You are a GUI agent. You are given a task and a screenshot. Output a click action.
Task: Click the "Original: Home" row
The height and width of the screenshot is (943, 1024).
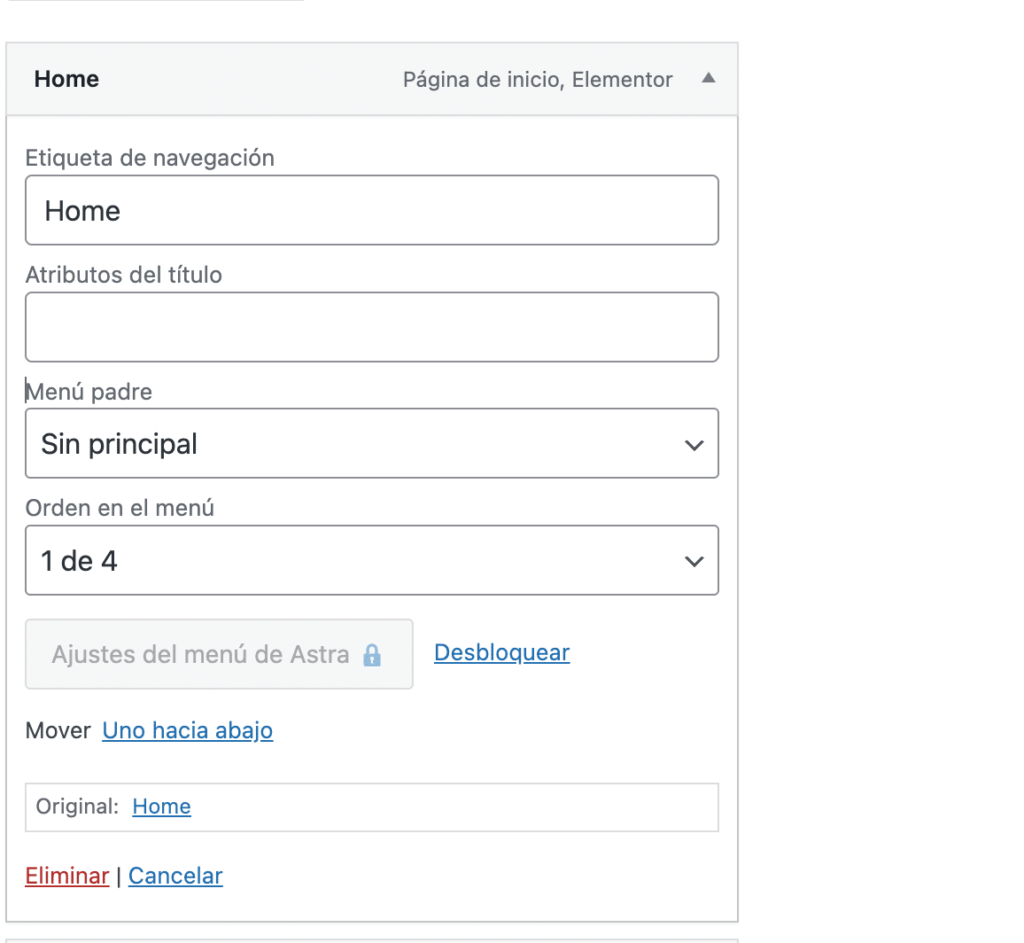coord(372,806)
